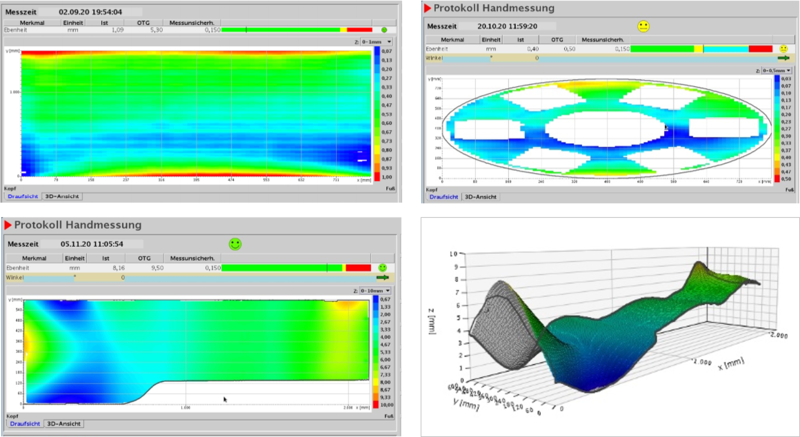The width and height of the screenshot is (800, 437).
Task: Select Draufsicht tab in 05.11.20 panel
Action: pyautogui.click(x=25, y=424)
